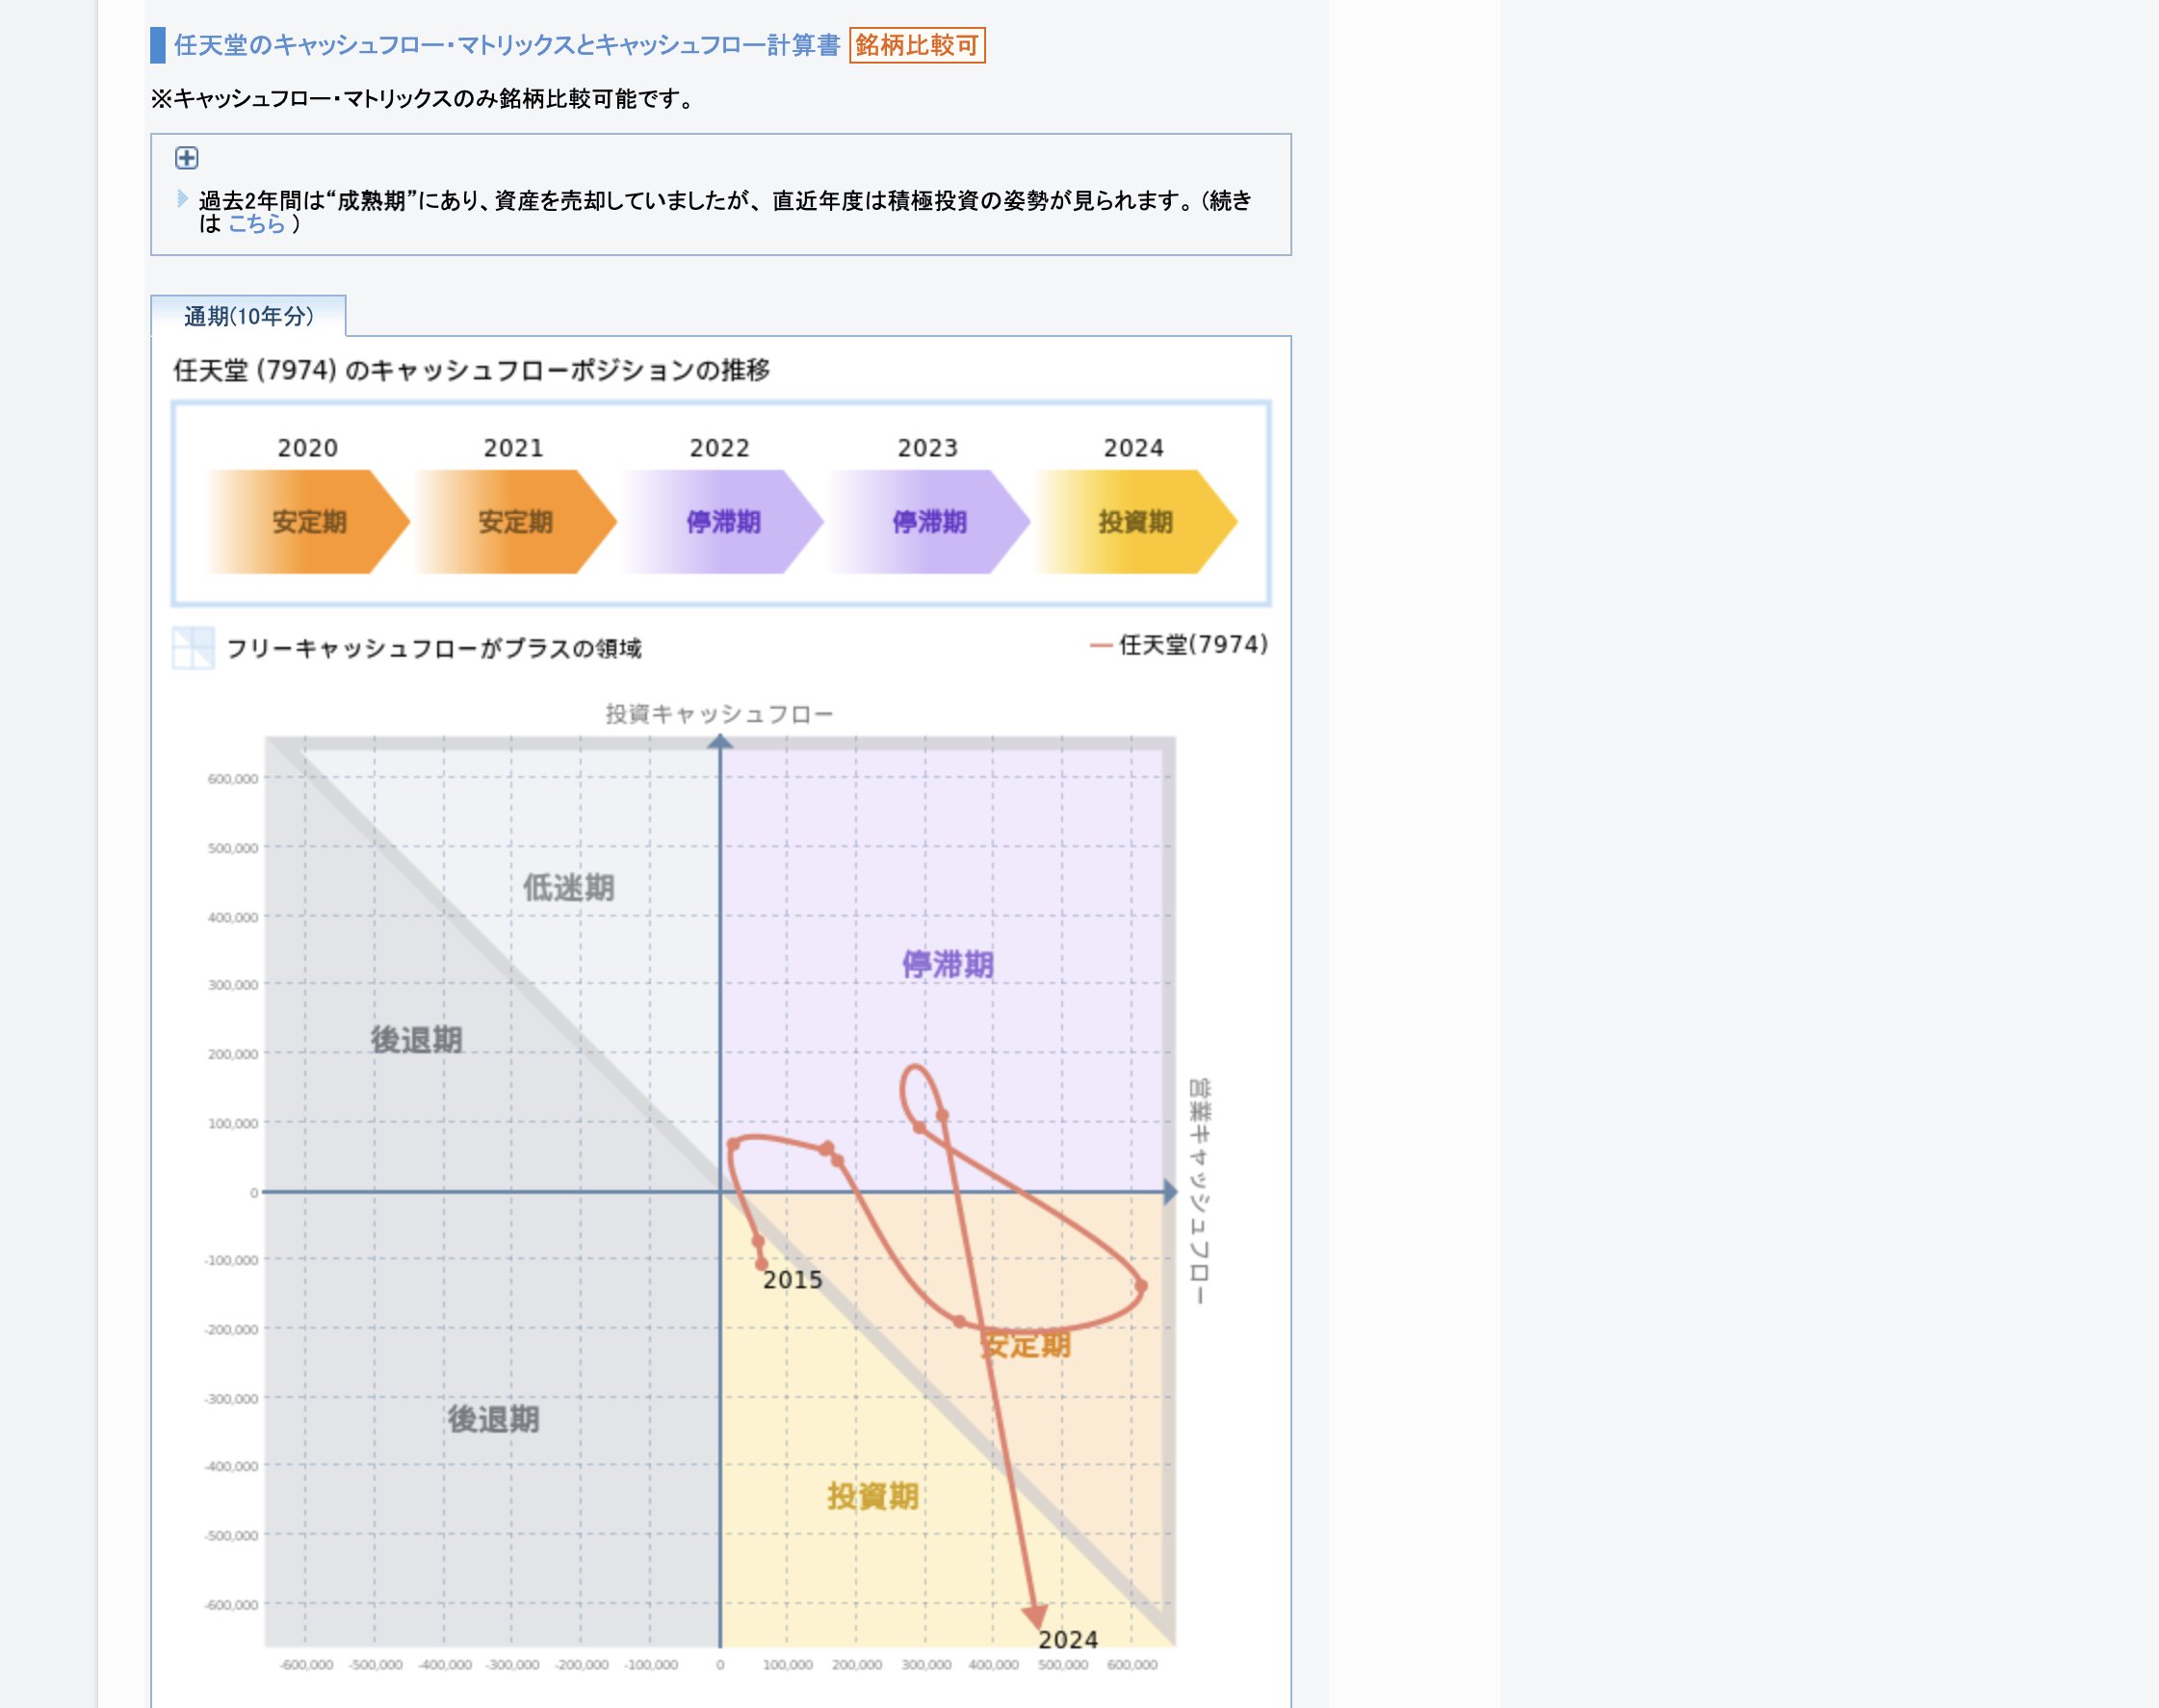This screenshot has width=2159, height=1708.
Task: Click the arrow bullet before summary text
Action: (182, 199)
